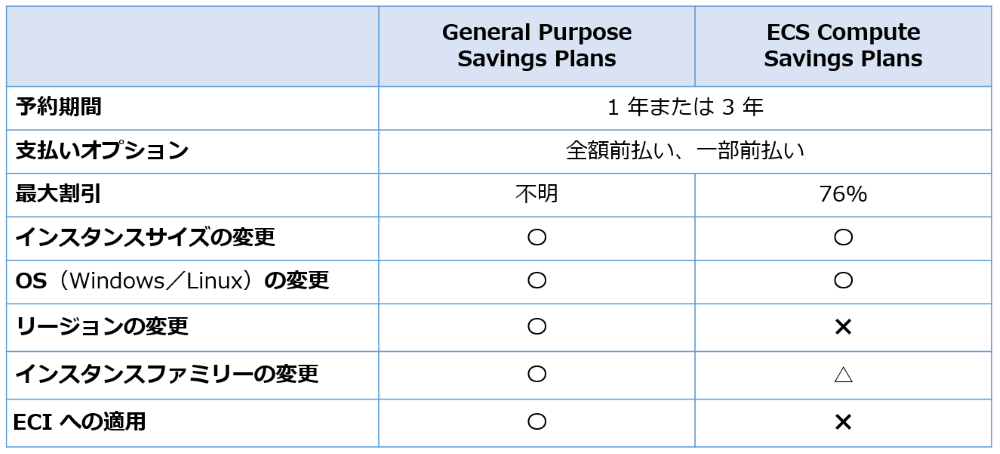Image resolution: width=1000 pixels, height=454 pixels.
Task: Click the General Purpose circle for インスタンスサイズの変更
Action: tap(537, 238)
